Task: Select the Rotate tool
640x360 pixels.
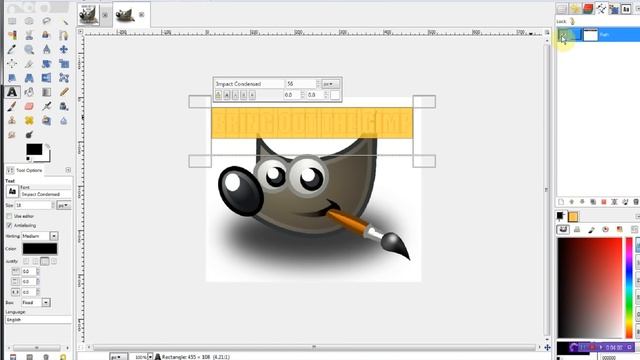Action: click(x=46, y=64)
